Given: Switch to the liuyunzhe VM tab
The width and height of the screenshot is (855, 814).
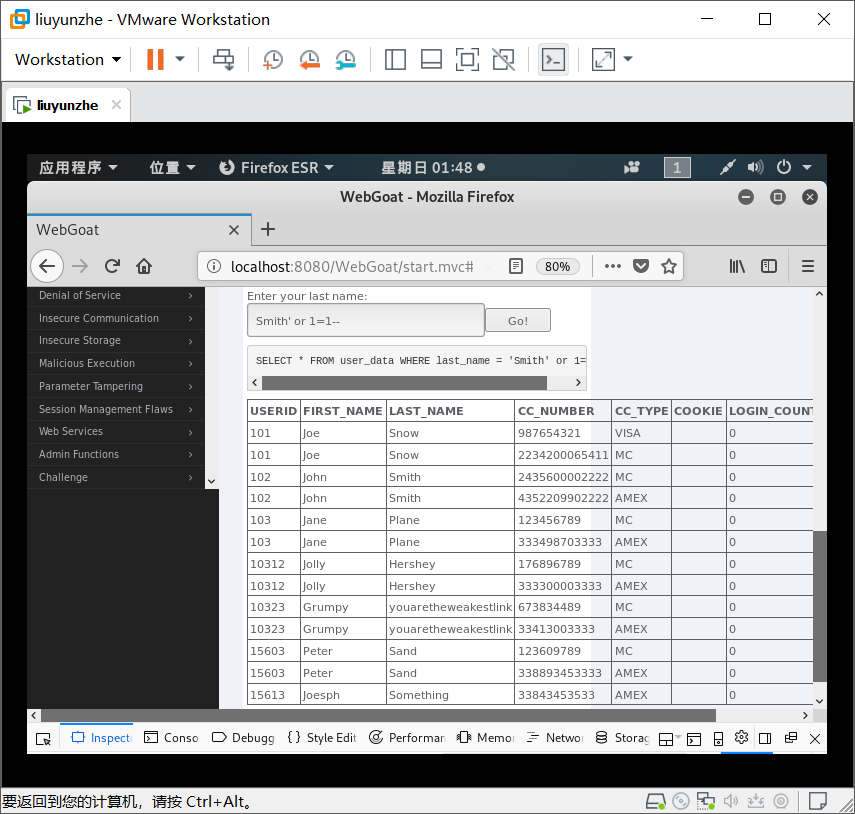Looking at the screenshot, I should [67, 105].
